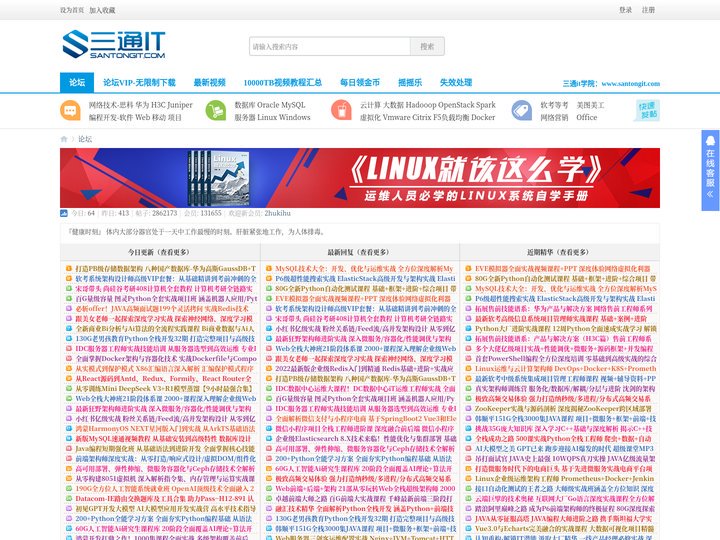Expand the 在线客服 double-chevron arrow
The image size is (720, 540).
point(710,194)
